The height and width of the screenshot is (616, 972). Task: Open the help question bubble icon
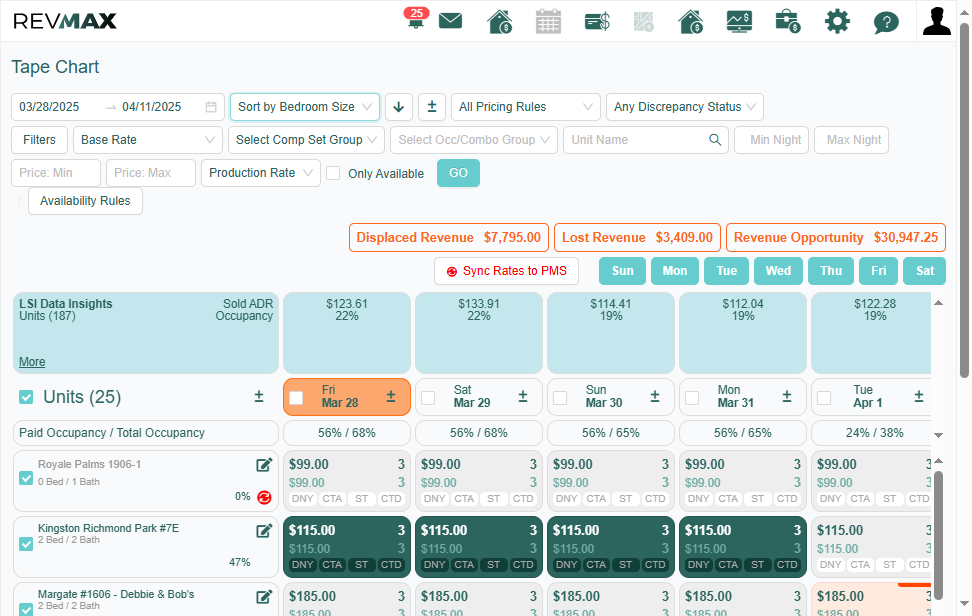tap(886, 22)
